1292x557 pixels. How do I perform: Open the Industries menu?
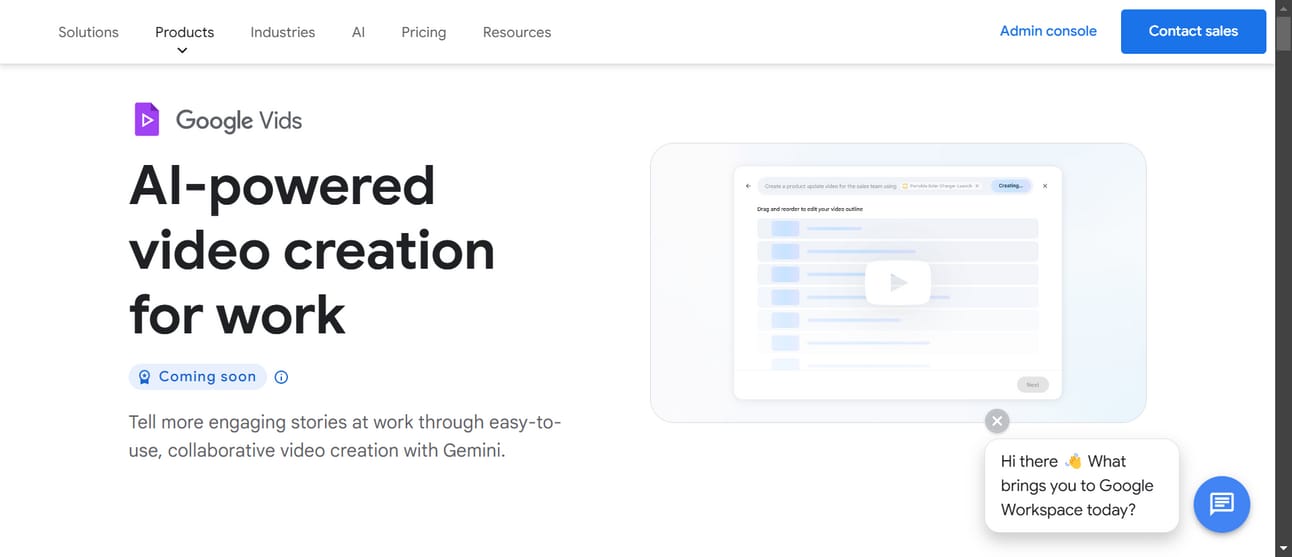pos(282,32)
